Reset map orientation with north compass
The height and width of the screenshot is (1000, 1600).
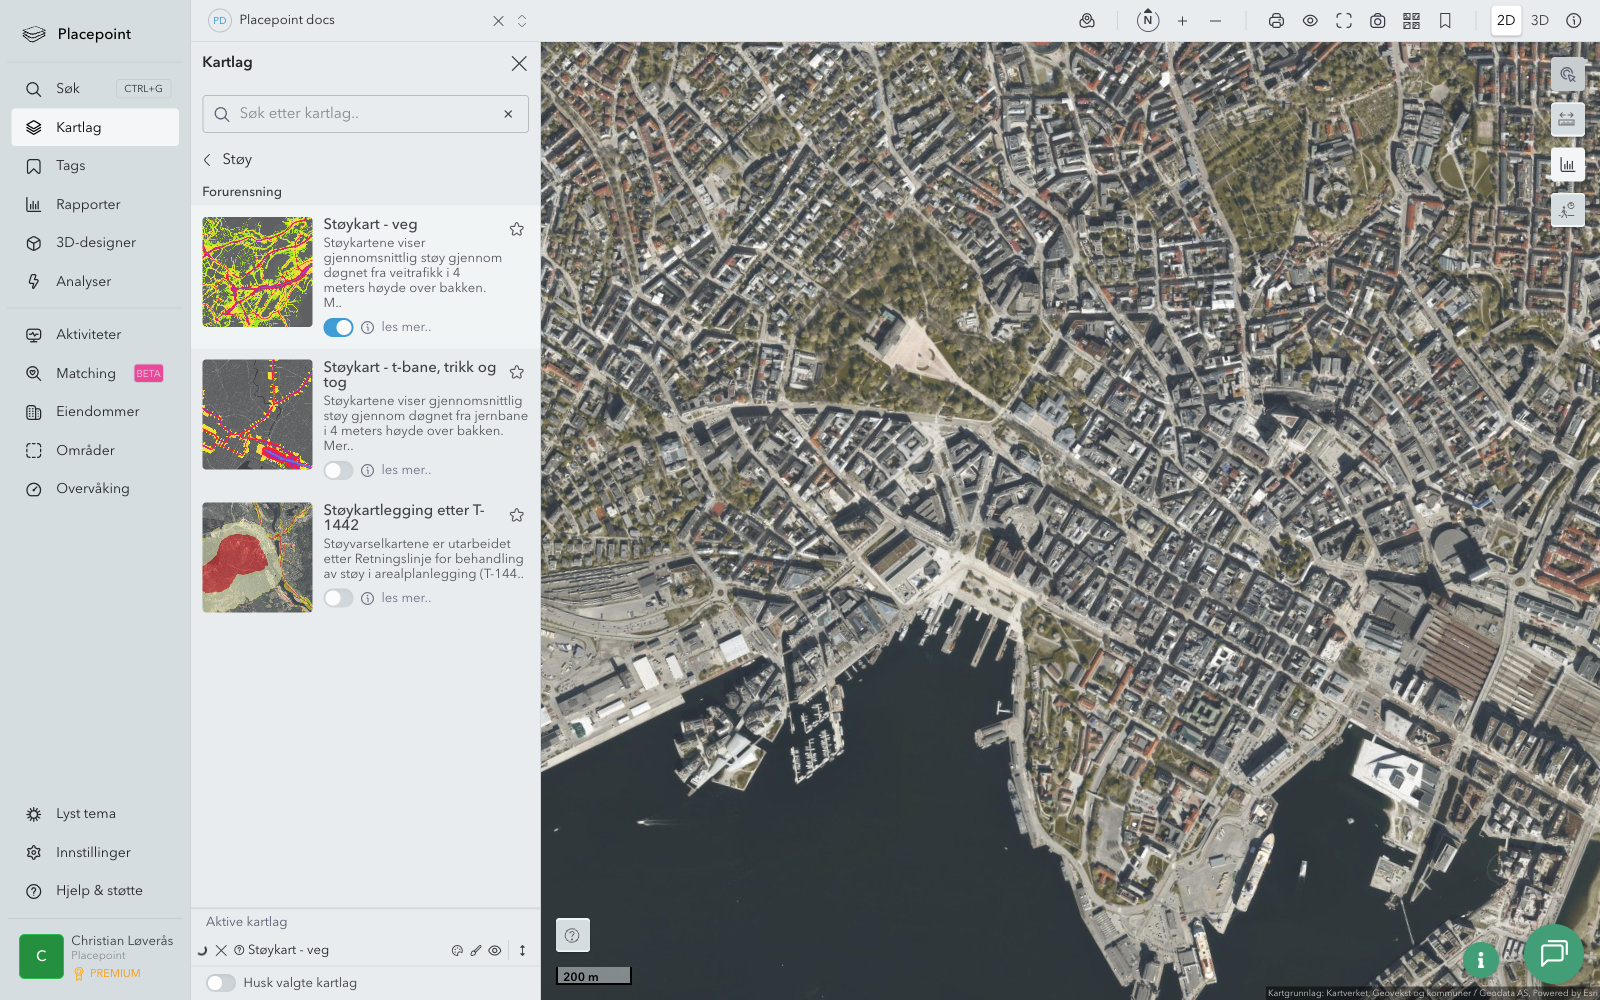click(1148, 20)
